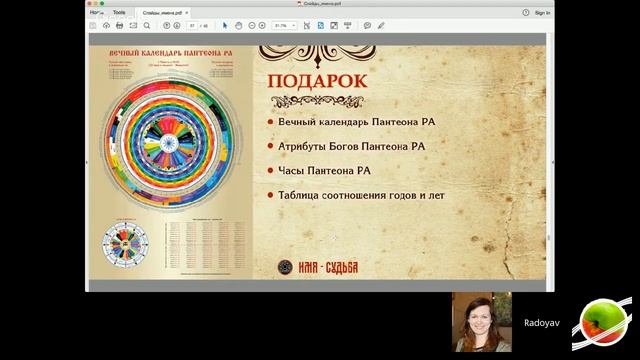Image resolution: width=640 pixels, height=360 pixels.
Task: Click the Read mode toolbar icon
Action: click(x=348, y=25)
